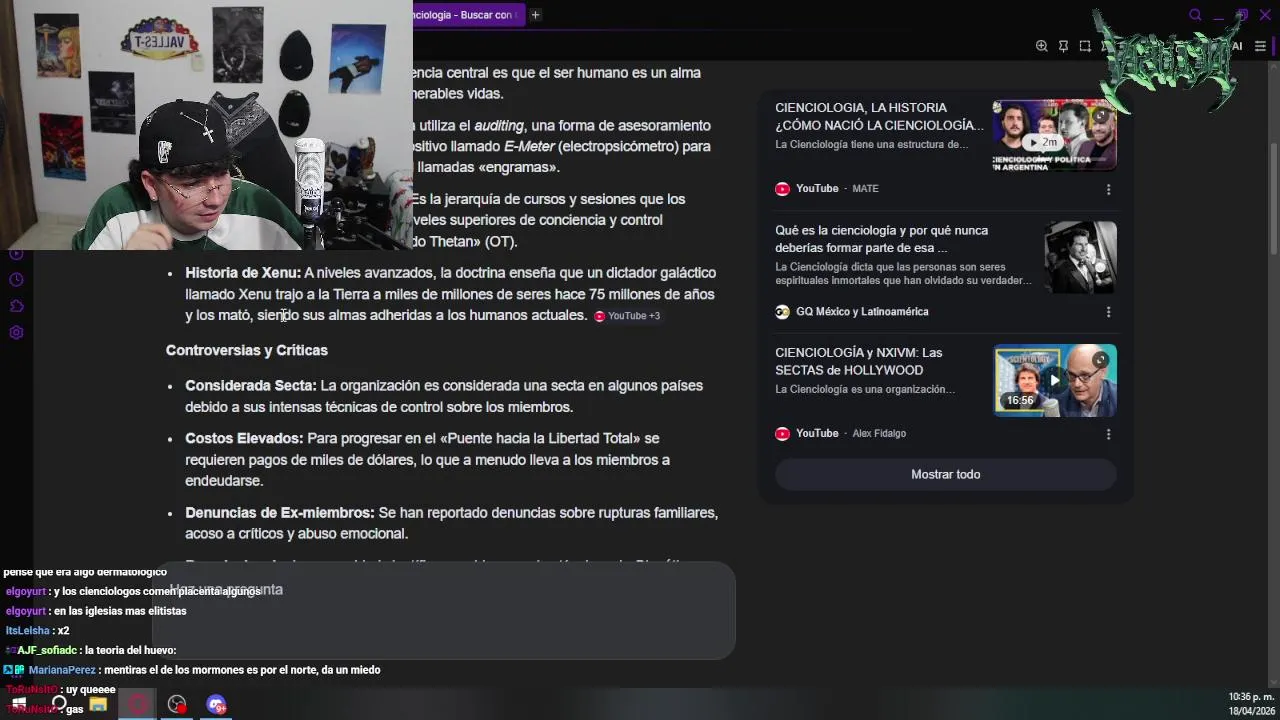
Task: Click the 'Denuncias de Ex-miembros:' bold text
Action: (x=280, y=513)
